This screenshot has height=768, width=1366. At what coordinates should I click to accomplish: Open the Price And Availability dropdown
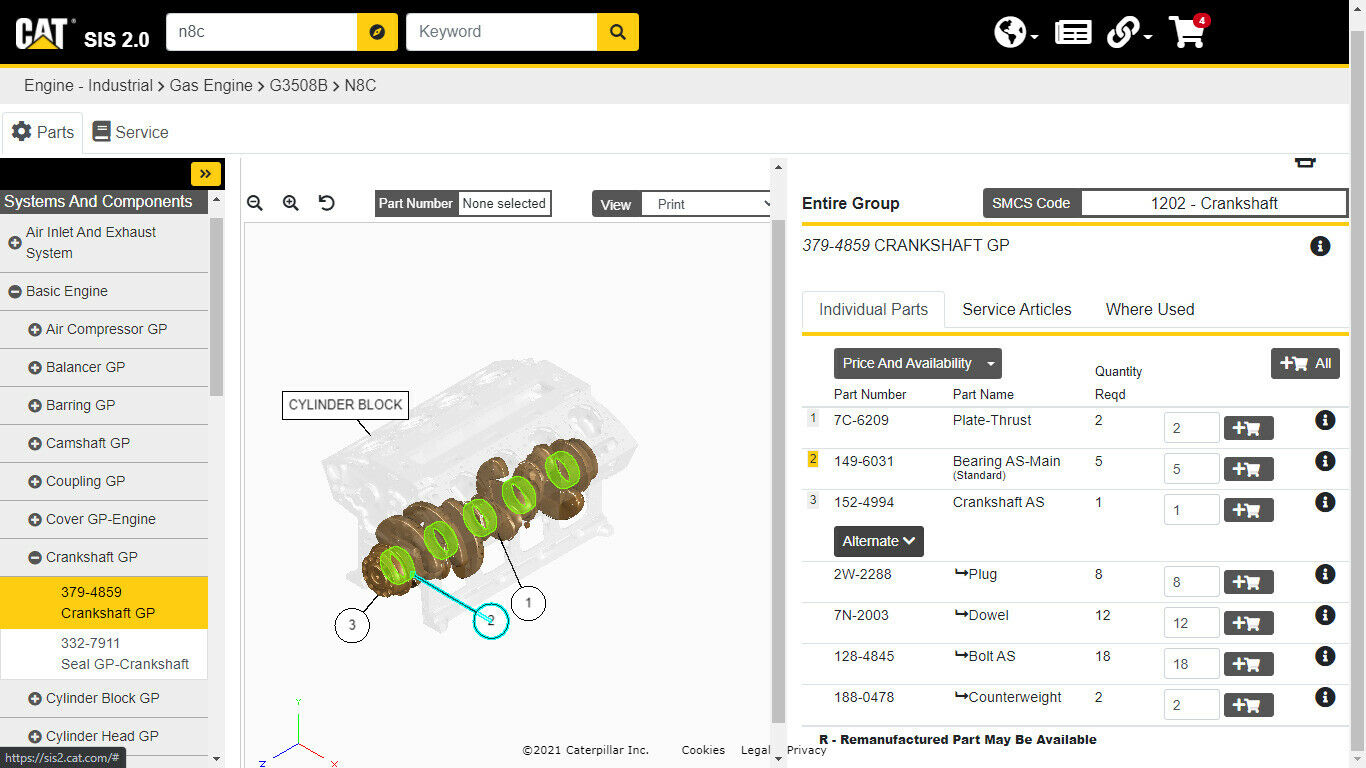point(917,363)
